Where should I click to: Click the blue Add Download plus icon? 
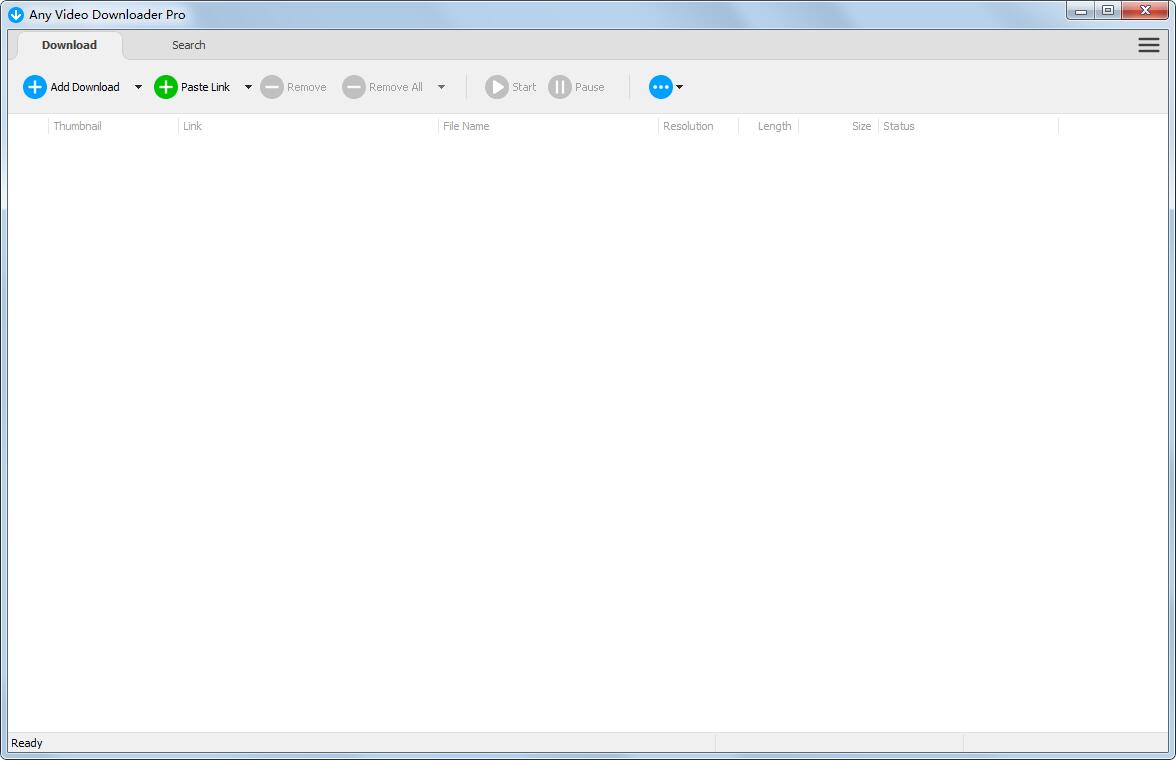pyautogui.click(x=35, y=87)
